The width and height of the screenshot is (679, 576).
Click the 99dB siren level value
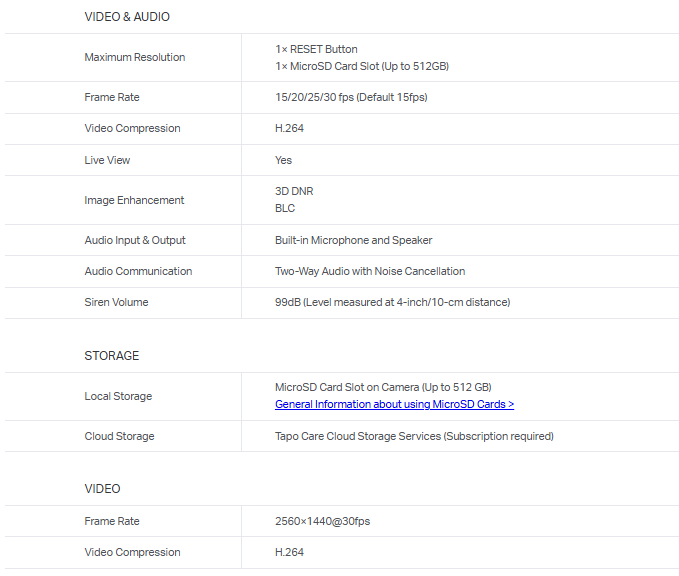coord(392,302)
